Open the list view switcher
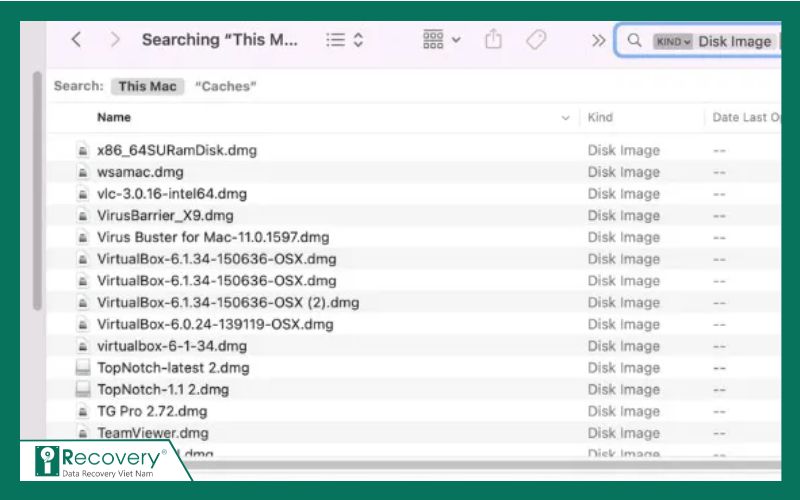800x500 pixels. click(x=344, y=40)
